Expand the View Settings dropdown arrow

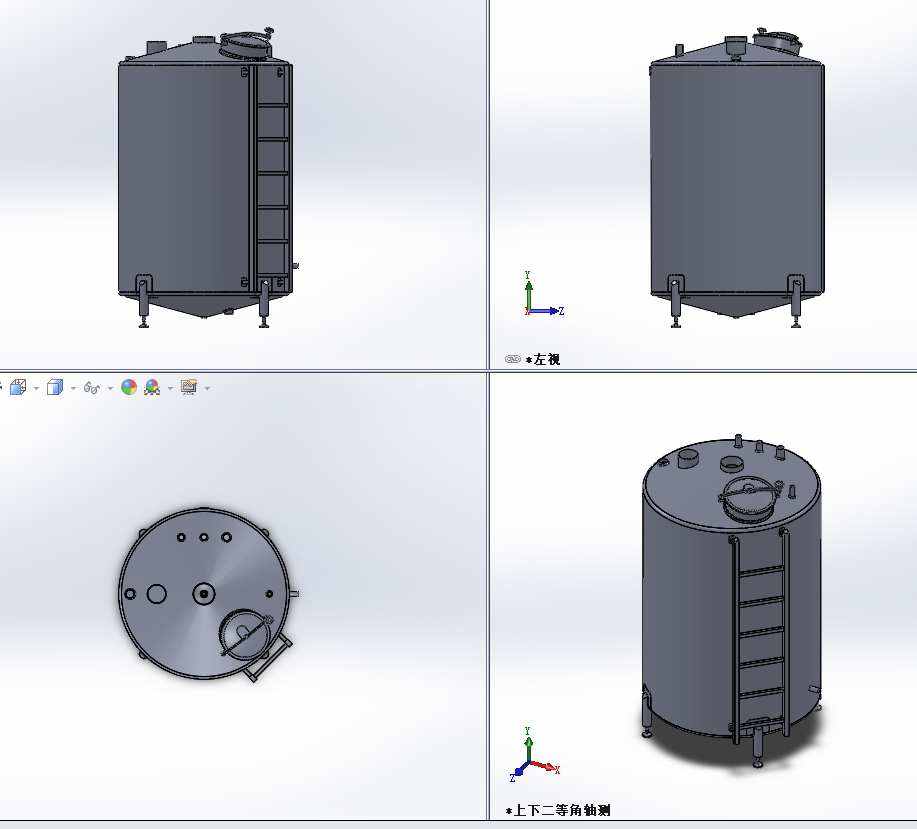point(207,388)
